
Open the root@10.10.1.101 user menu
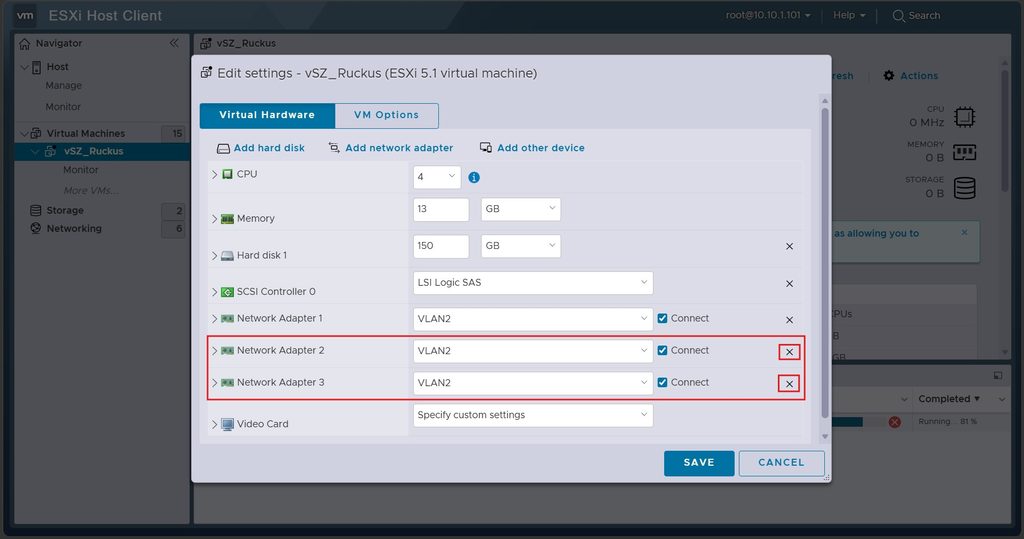[x=768, y=15]
